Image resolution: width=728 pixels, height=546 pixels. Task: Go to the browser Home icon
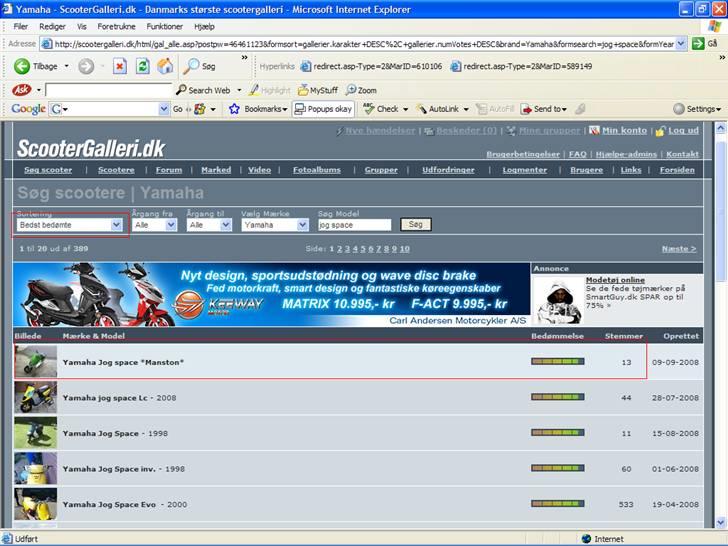coord(165,66)
